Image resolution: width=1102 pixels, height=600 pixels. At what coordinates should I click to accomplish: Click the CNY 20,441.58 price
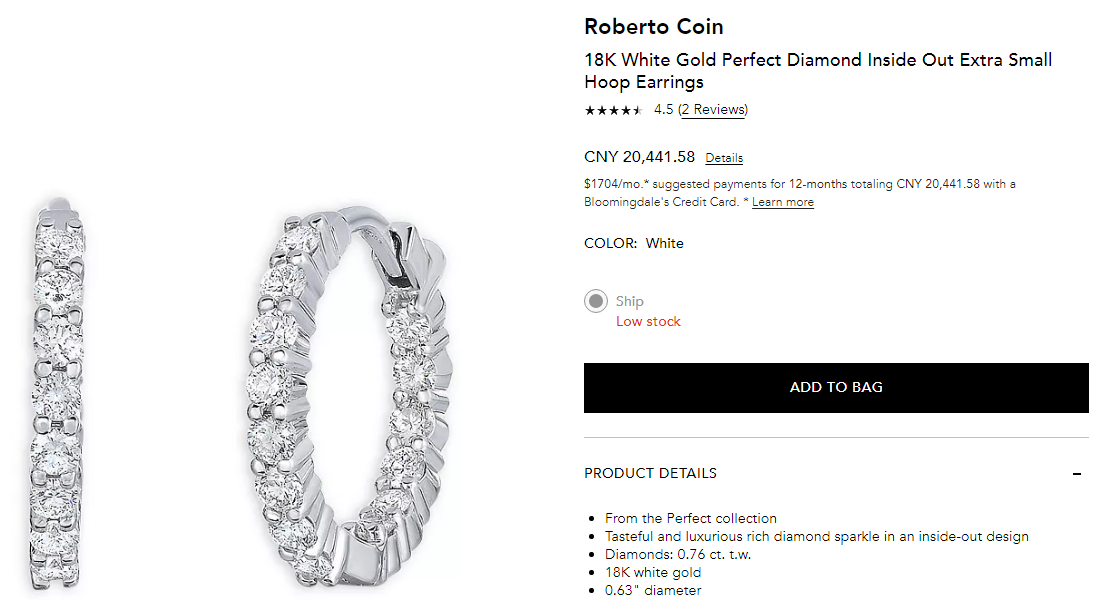click(x=639, y=157)
